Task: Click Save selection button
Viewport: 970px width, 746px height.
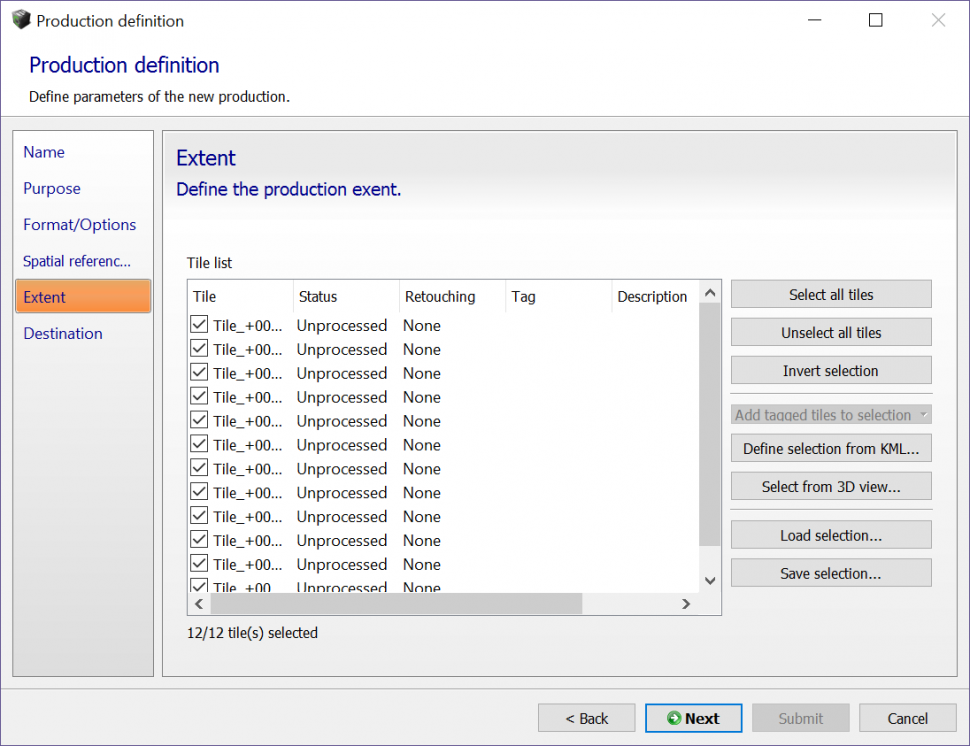Action: click(831, 573)
